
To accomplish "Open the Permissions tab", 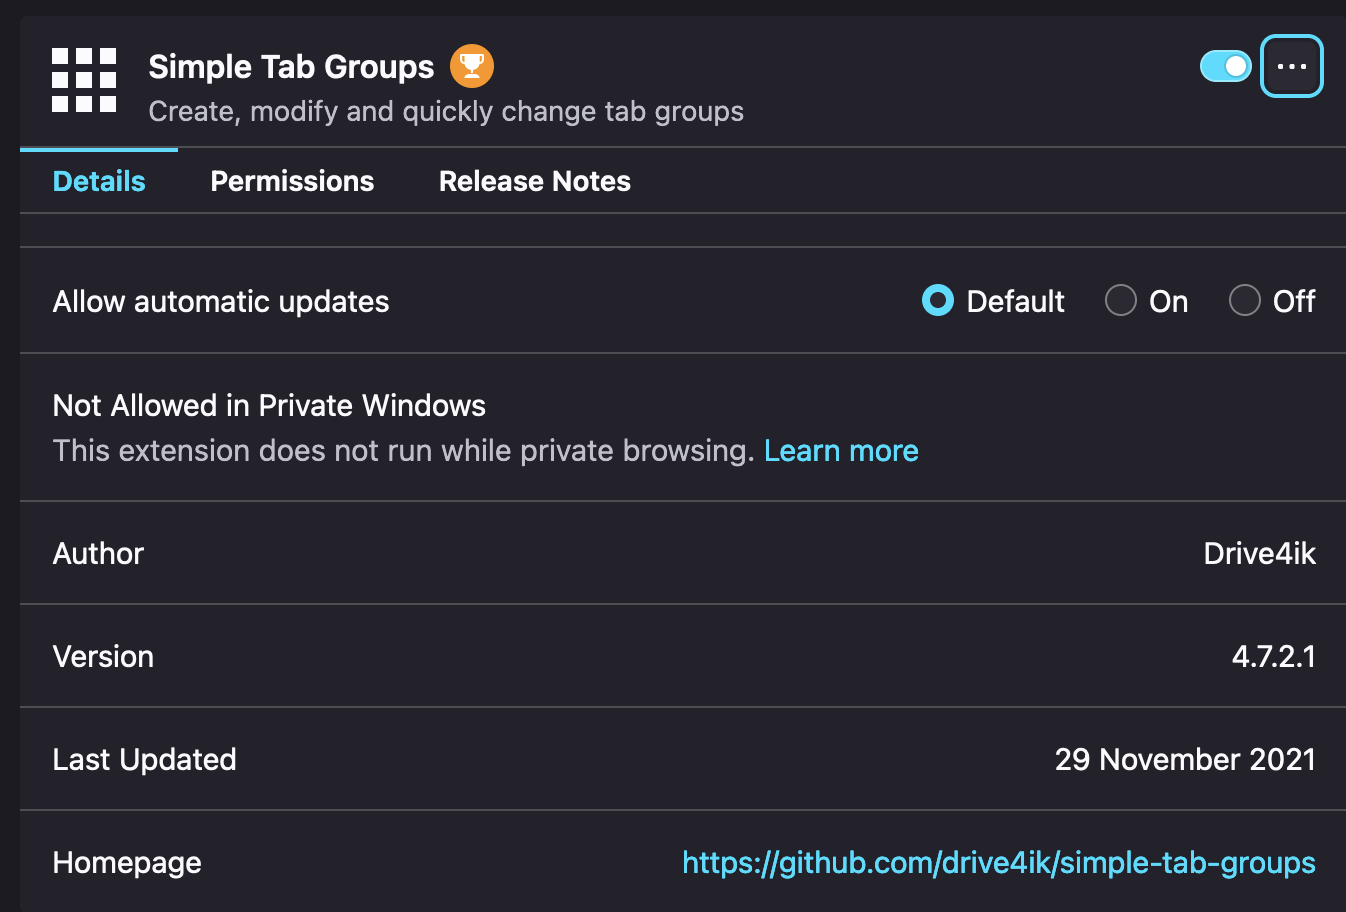I will coord(292,181).
